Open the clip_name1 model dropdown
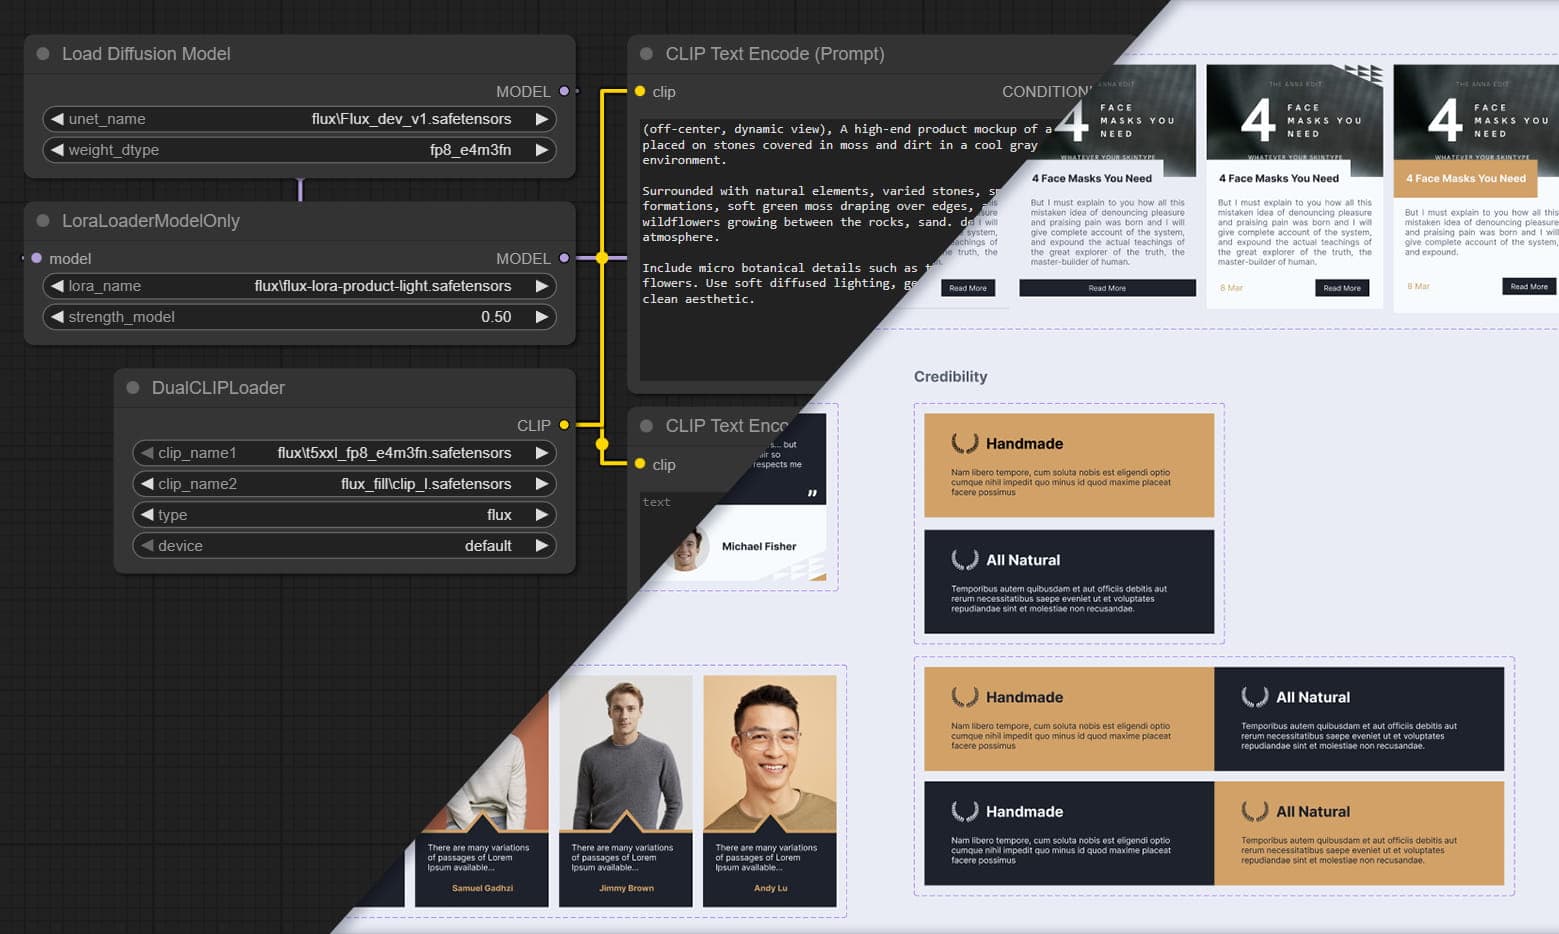1559x934 pixels. coord(344,453)
